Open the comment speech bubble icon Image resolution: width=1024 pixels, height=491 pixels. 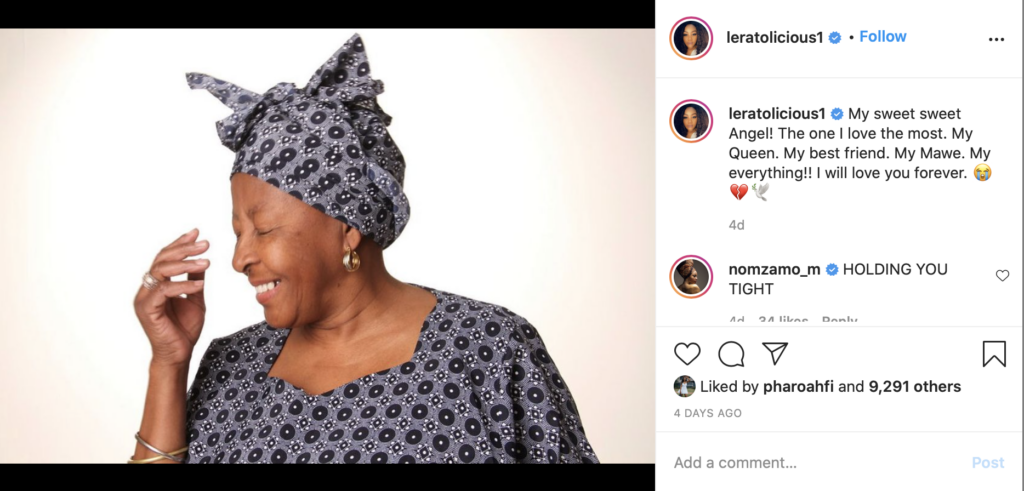[731, 354]
